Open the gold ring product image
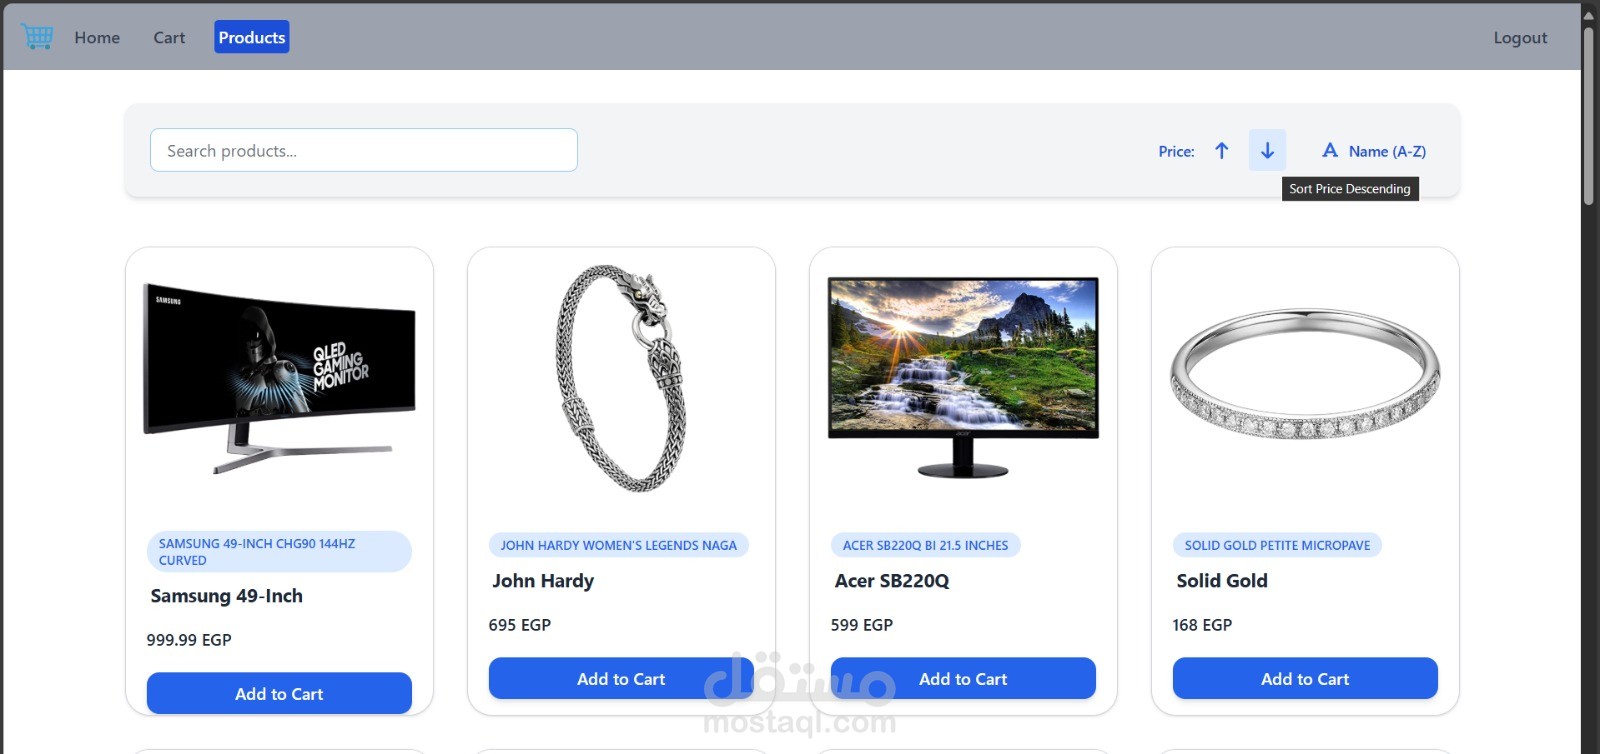Viewport: 1600px width, 754px height. [x=1305, y=375]
